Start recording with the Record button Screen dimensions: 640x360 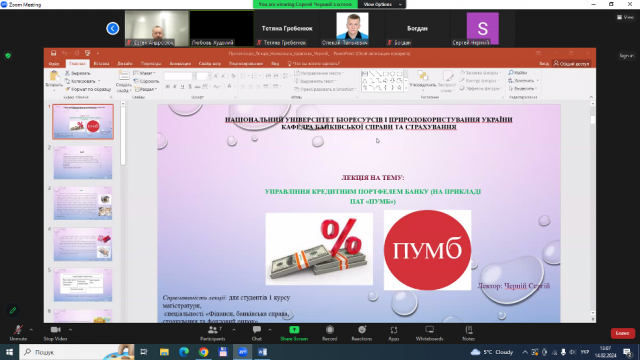point(329,333)
